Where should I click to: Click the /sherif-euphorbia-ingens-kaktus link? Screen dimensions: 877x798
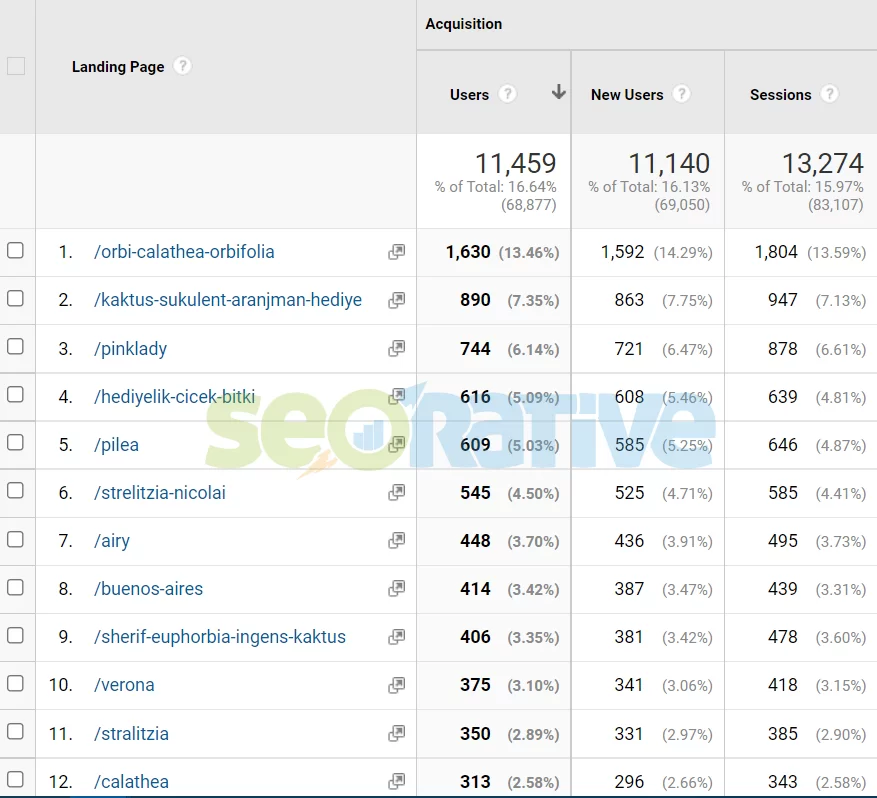220,637
